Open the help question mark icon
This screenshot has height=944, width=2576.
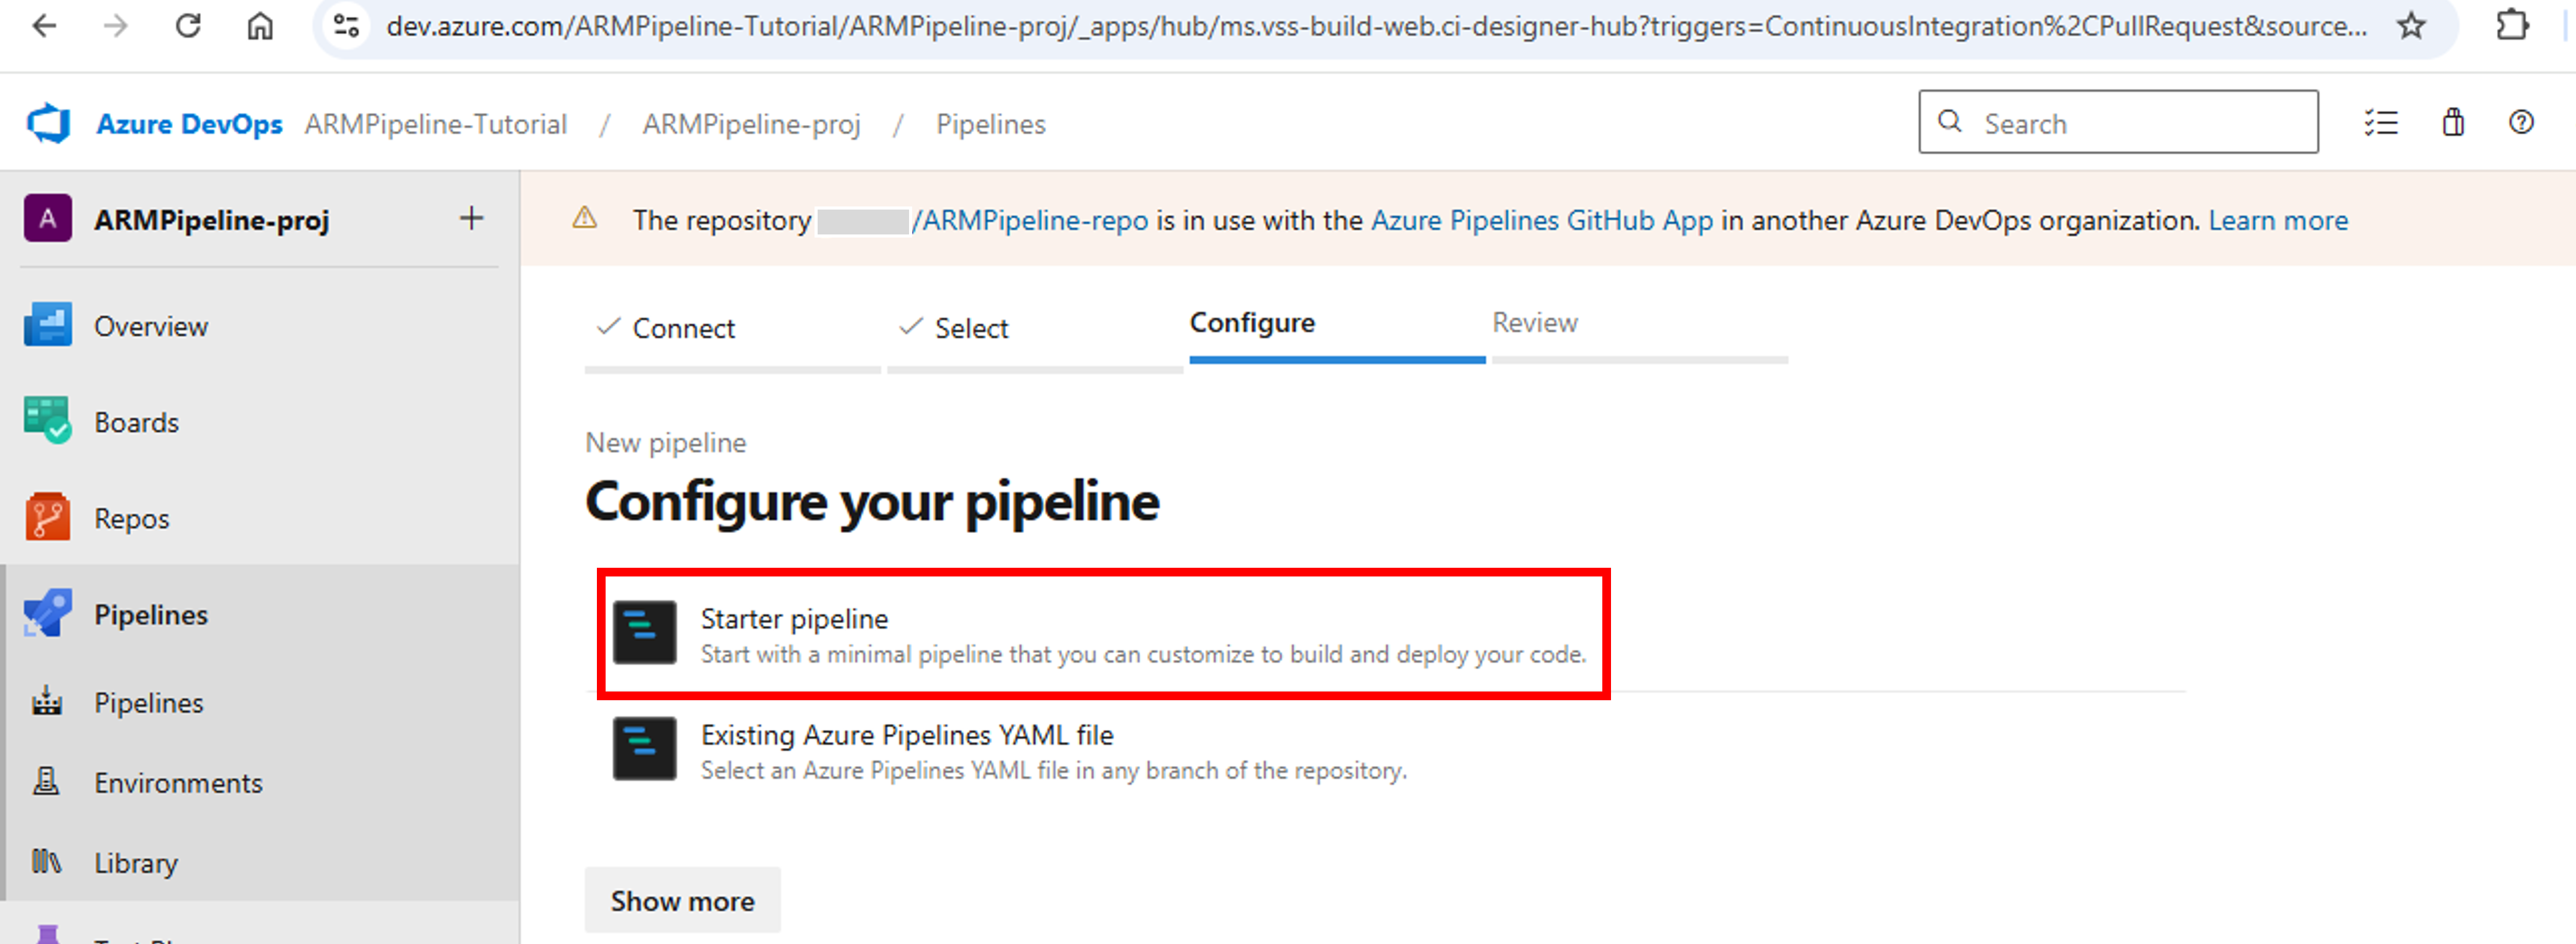[x=2521, y=122]
